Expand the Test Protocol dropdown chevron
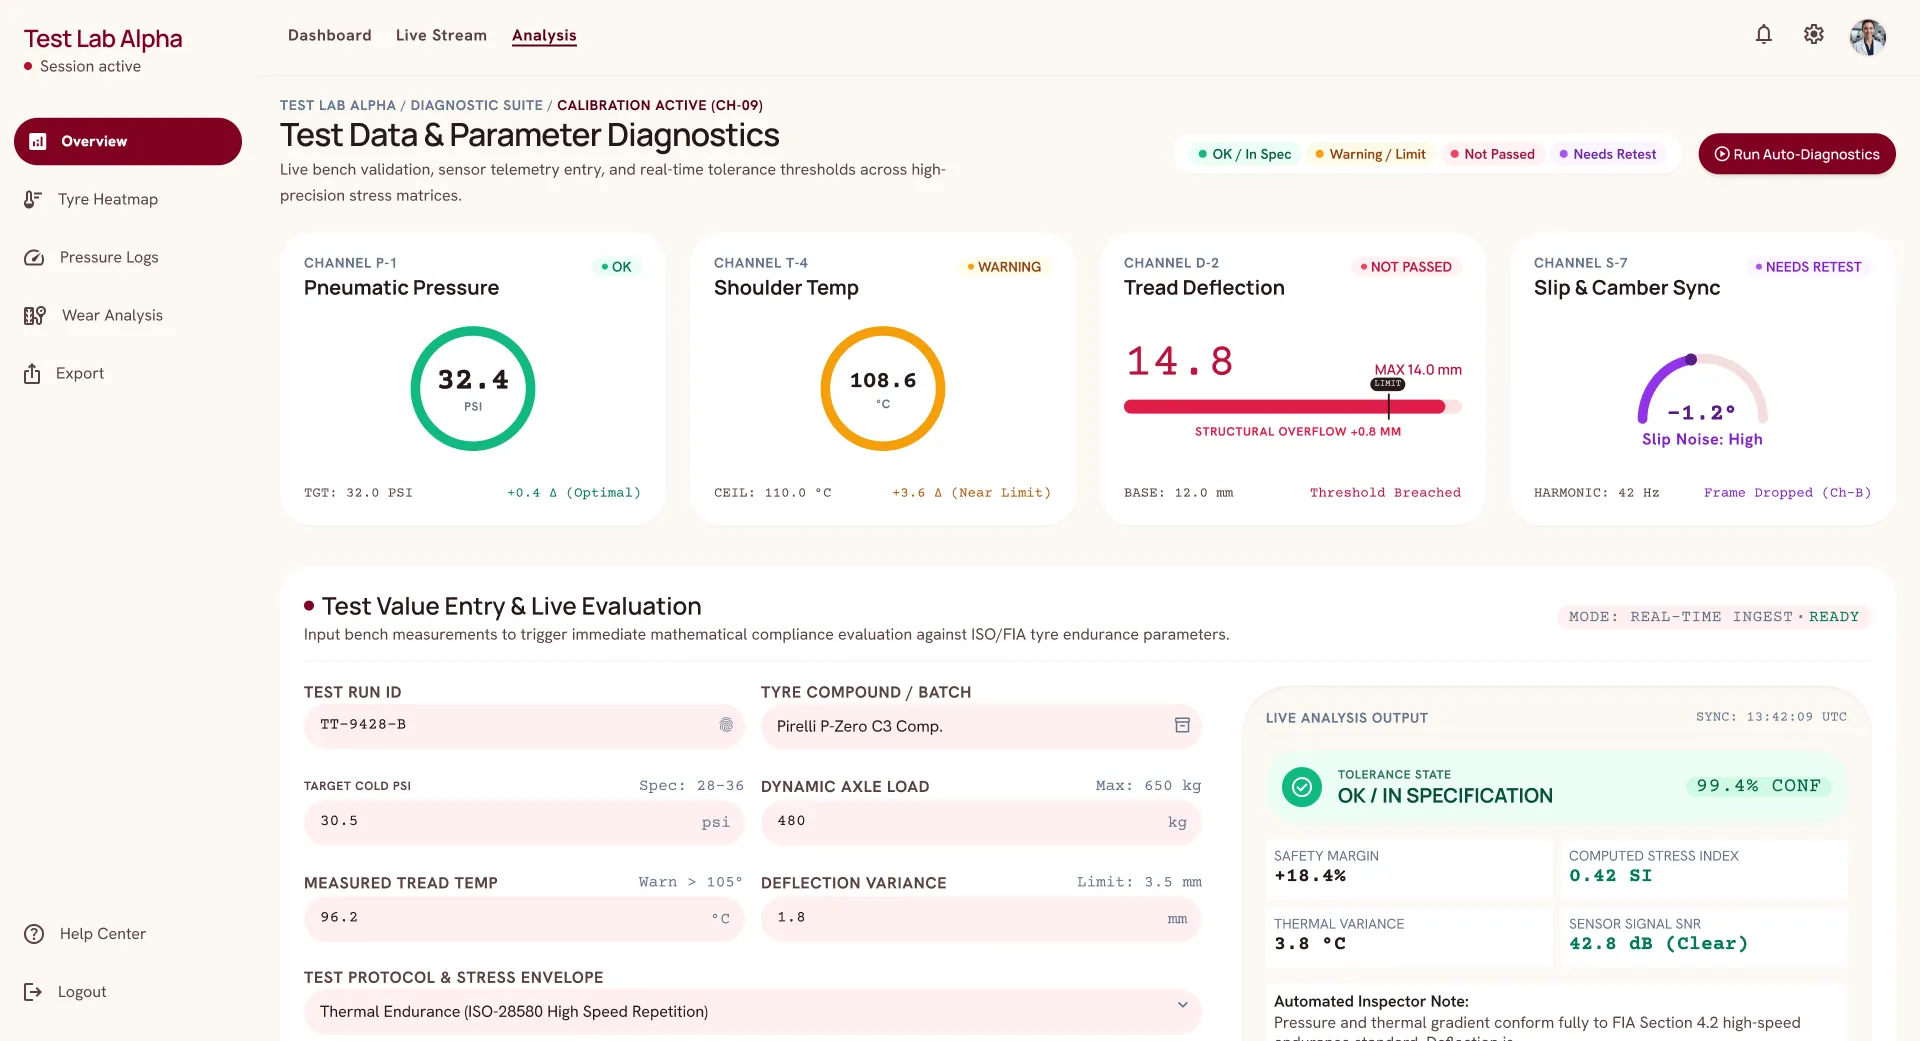Image resolution: width=1920 pixels, height=1041 pixels. [1183, 1005]
